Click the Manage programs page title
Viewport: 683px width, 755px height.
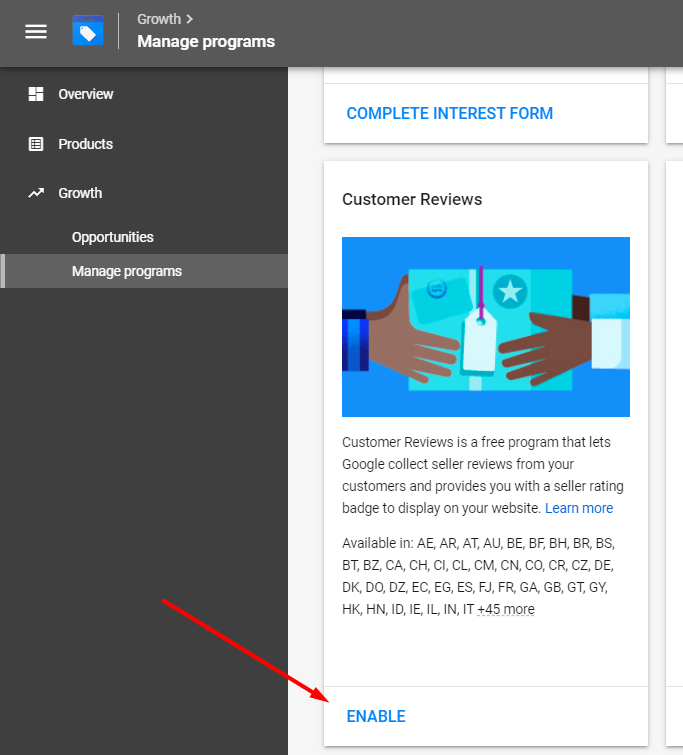pyautogui.click(x=206, y=41)
